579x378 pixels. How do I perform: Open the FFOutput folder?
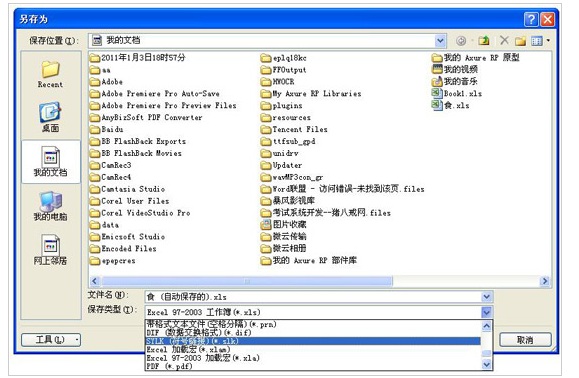[x=283, y=70]
